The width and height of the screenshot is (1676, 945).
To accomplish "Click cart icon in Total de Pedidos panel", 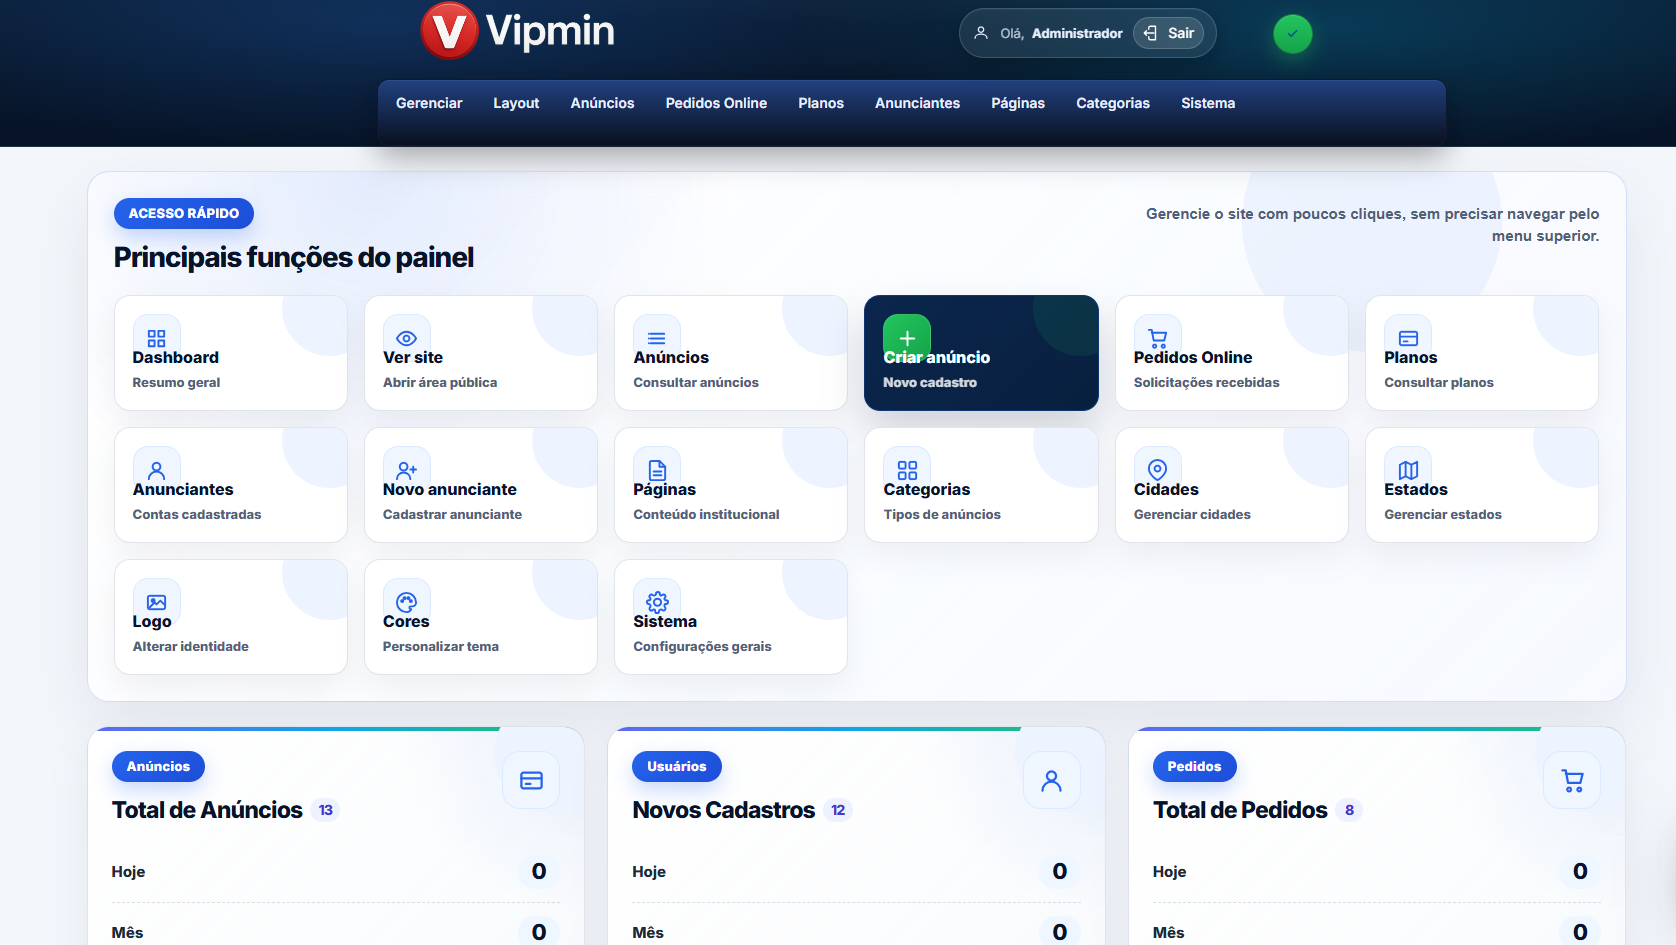I will point(1572,780).
